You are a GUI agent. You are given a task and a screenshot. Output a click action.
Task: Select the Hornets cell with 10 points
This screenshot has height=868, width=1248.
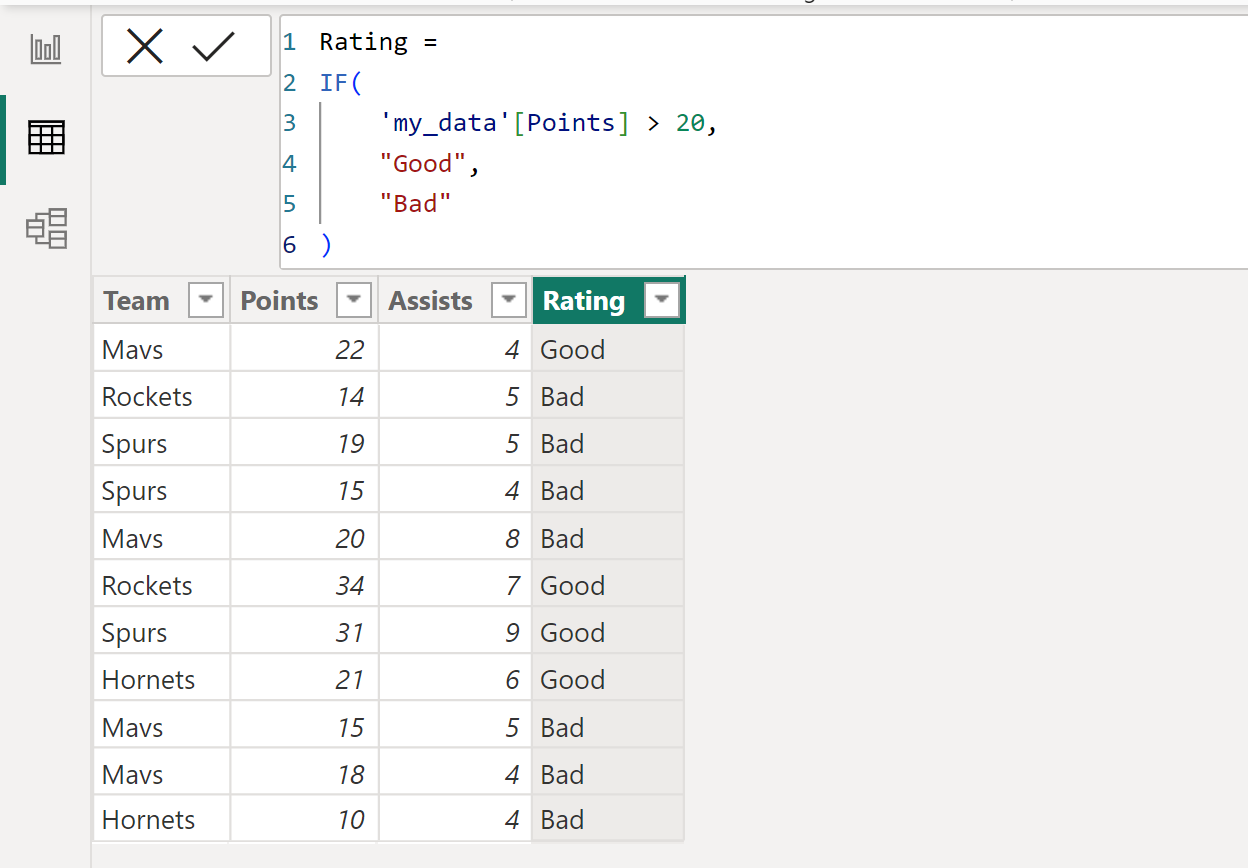click(x=161, y=820)
